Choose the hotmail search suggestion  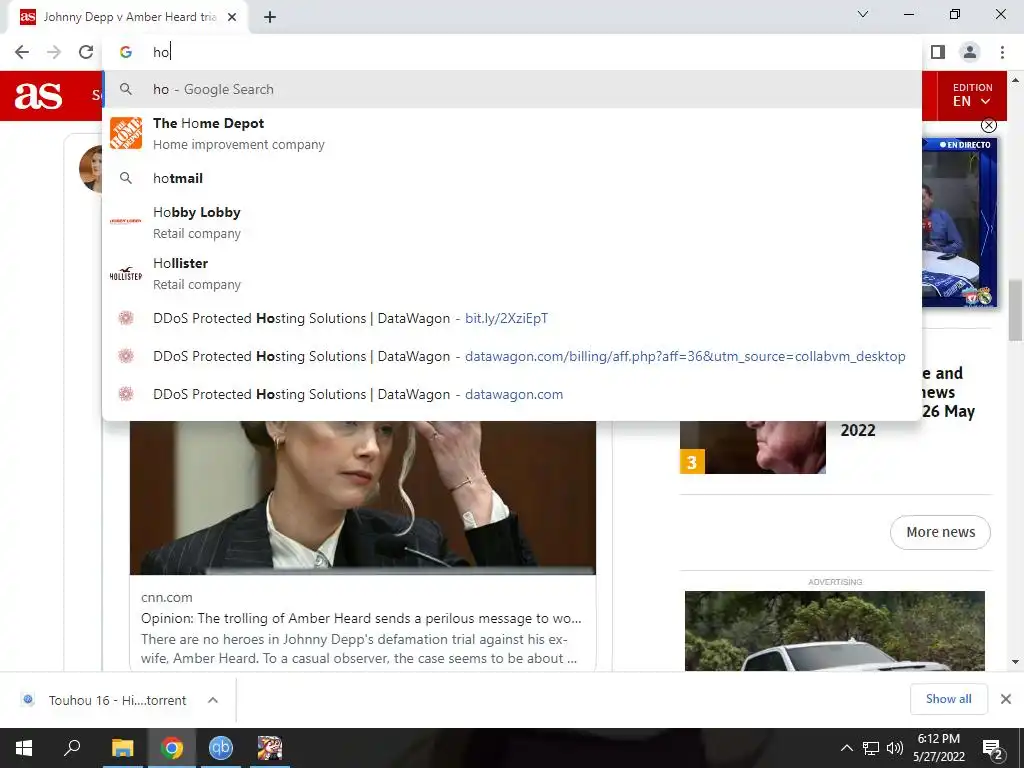click(x=512, y=178)
